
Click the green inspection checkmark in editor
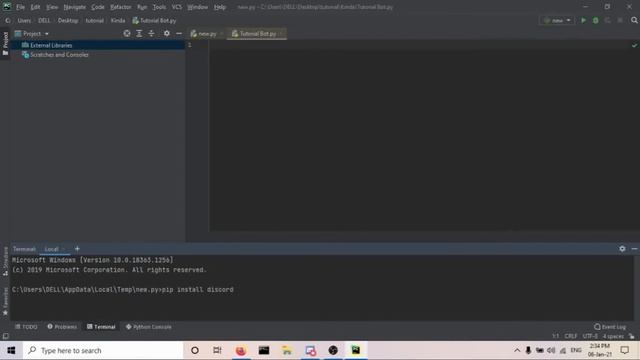point(634,45)
